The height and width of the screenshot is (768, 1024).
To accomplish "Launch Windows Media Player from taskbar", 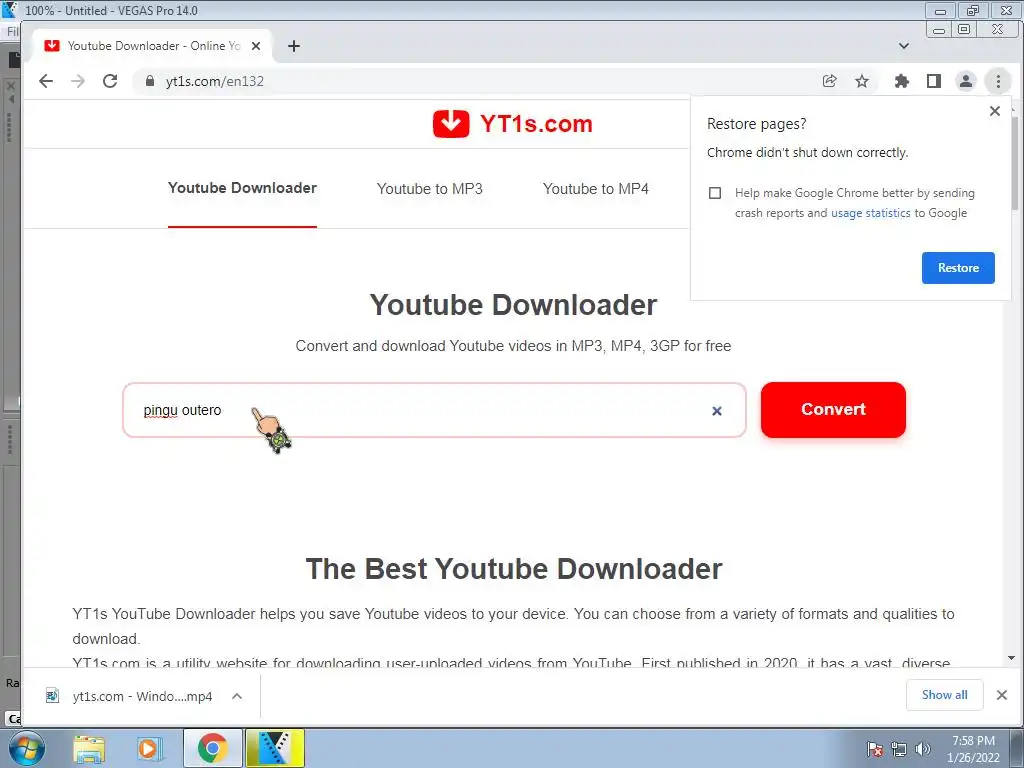I will (148, 748).
